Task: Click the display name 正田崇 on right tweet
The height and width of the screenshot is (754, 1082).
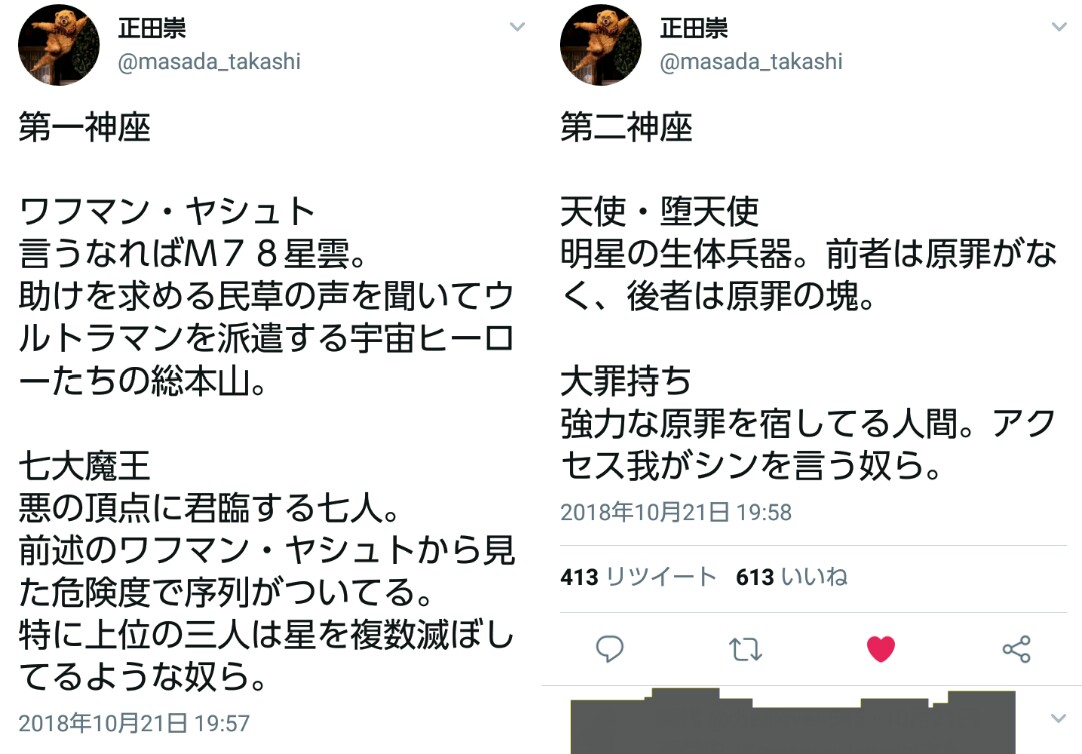Action: pos(694,28)
